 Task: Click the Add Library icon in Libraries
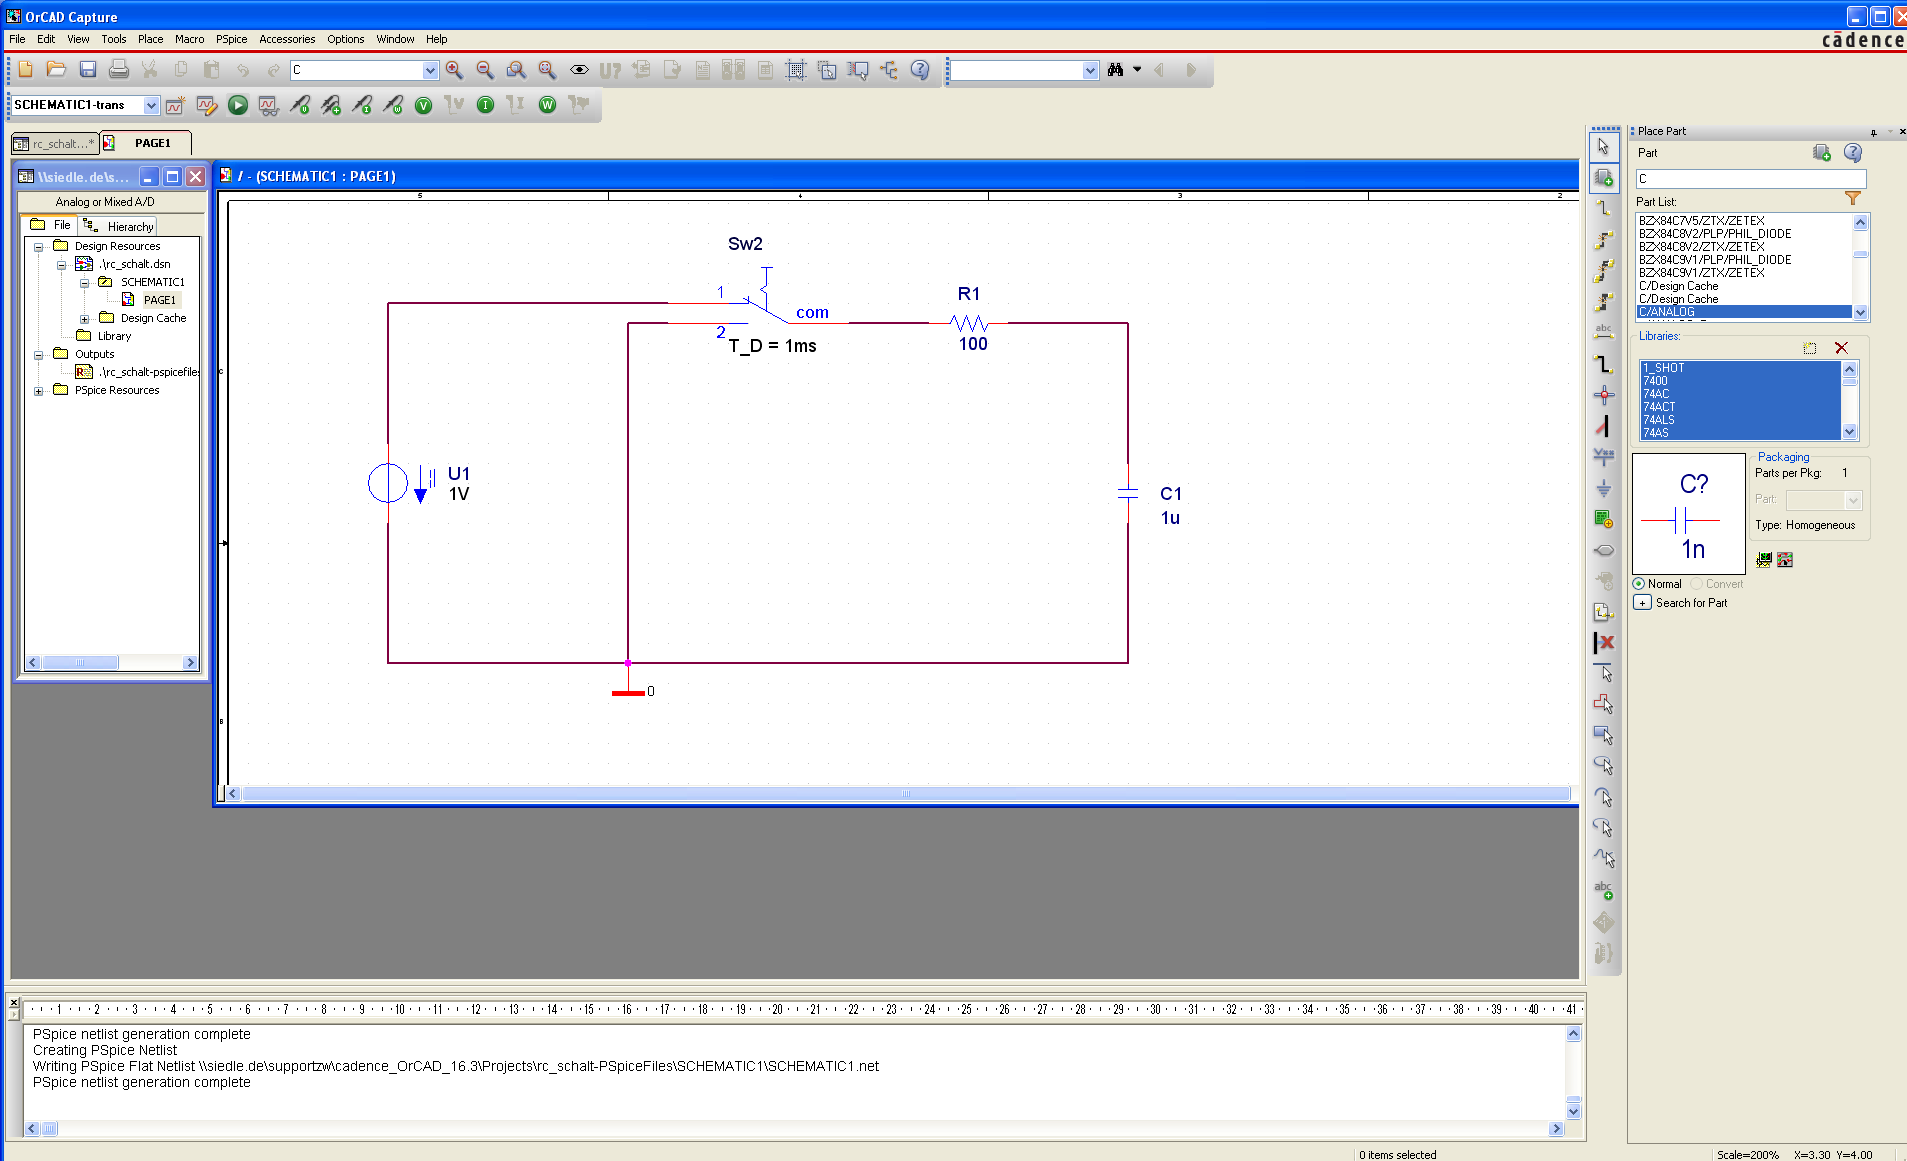coord(1810,348)
